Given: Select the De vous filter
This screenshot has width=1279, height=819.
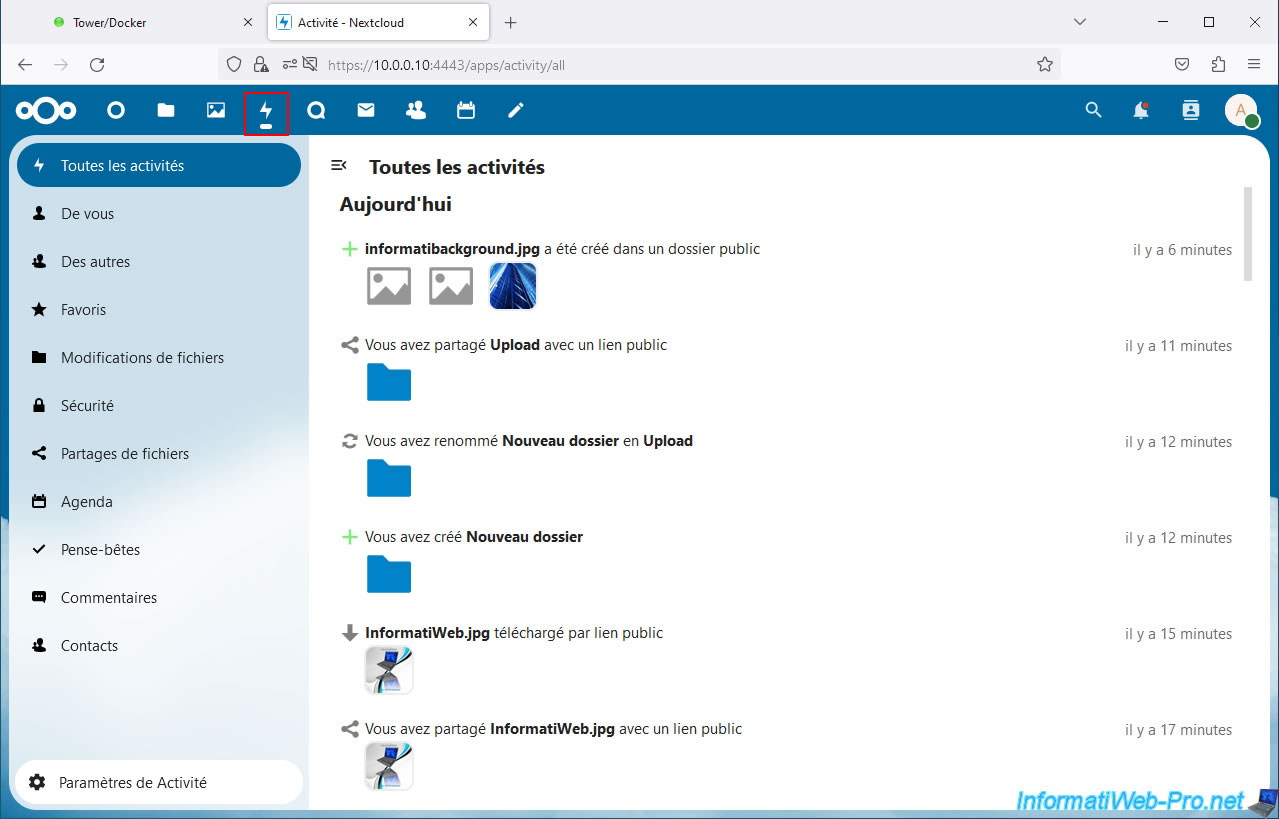Looking at the screenshot, I should tap(87, 214).
